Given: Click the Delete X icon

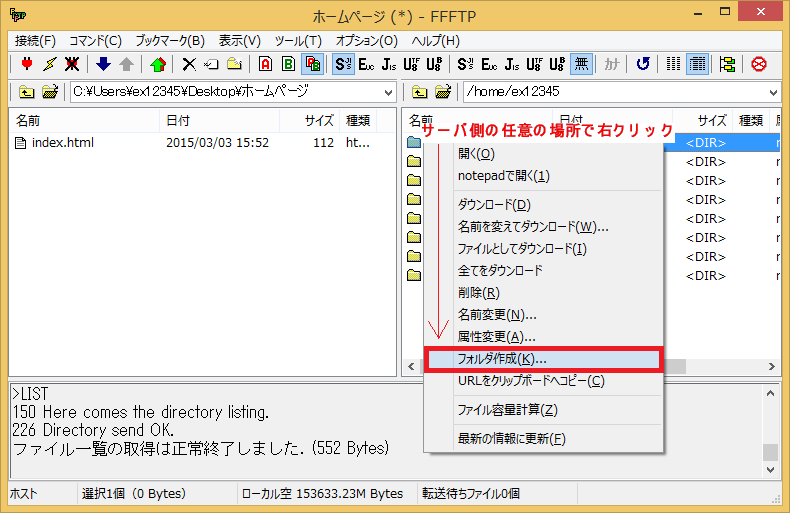Looking at the screenshot, I should pos(189,64).
